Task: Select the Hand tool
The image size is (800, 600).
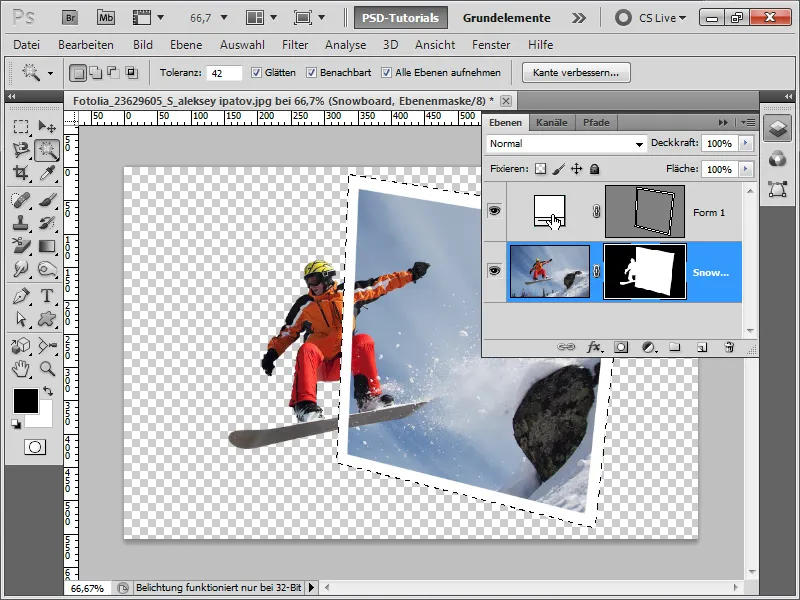Action: [x=21, y=368]
